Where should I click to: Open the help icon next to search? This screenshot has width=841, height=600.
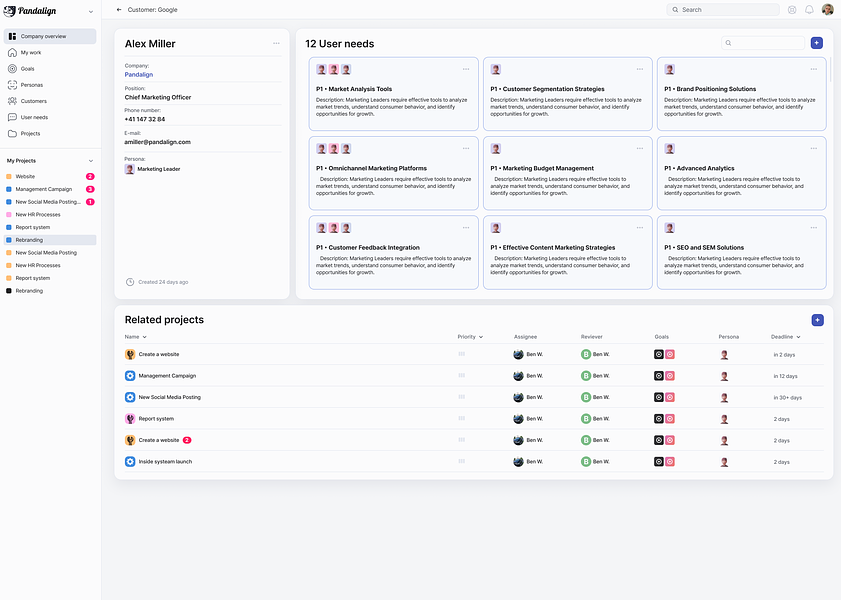tap(792, 10)
